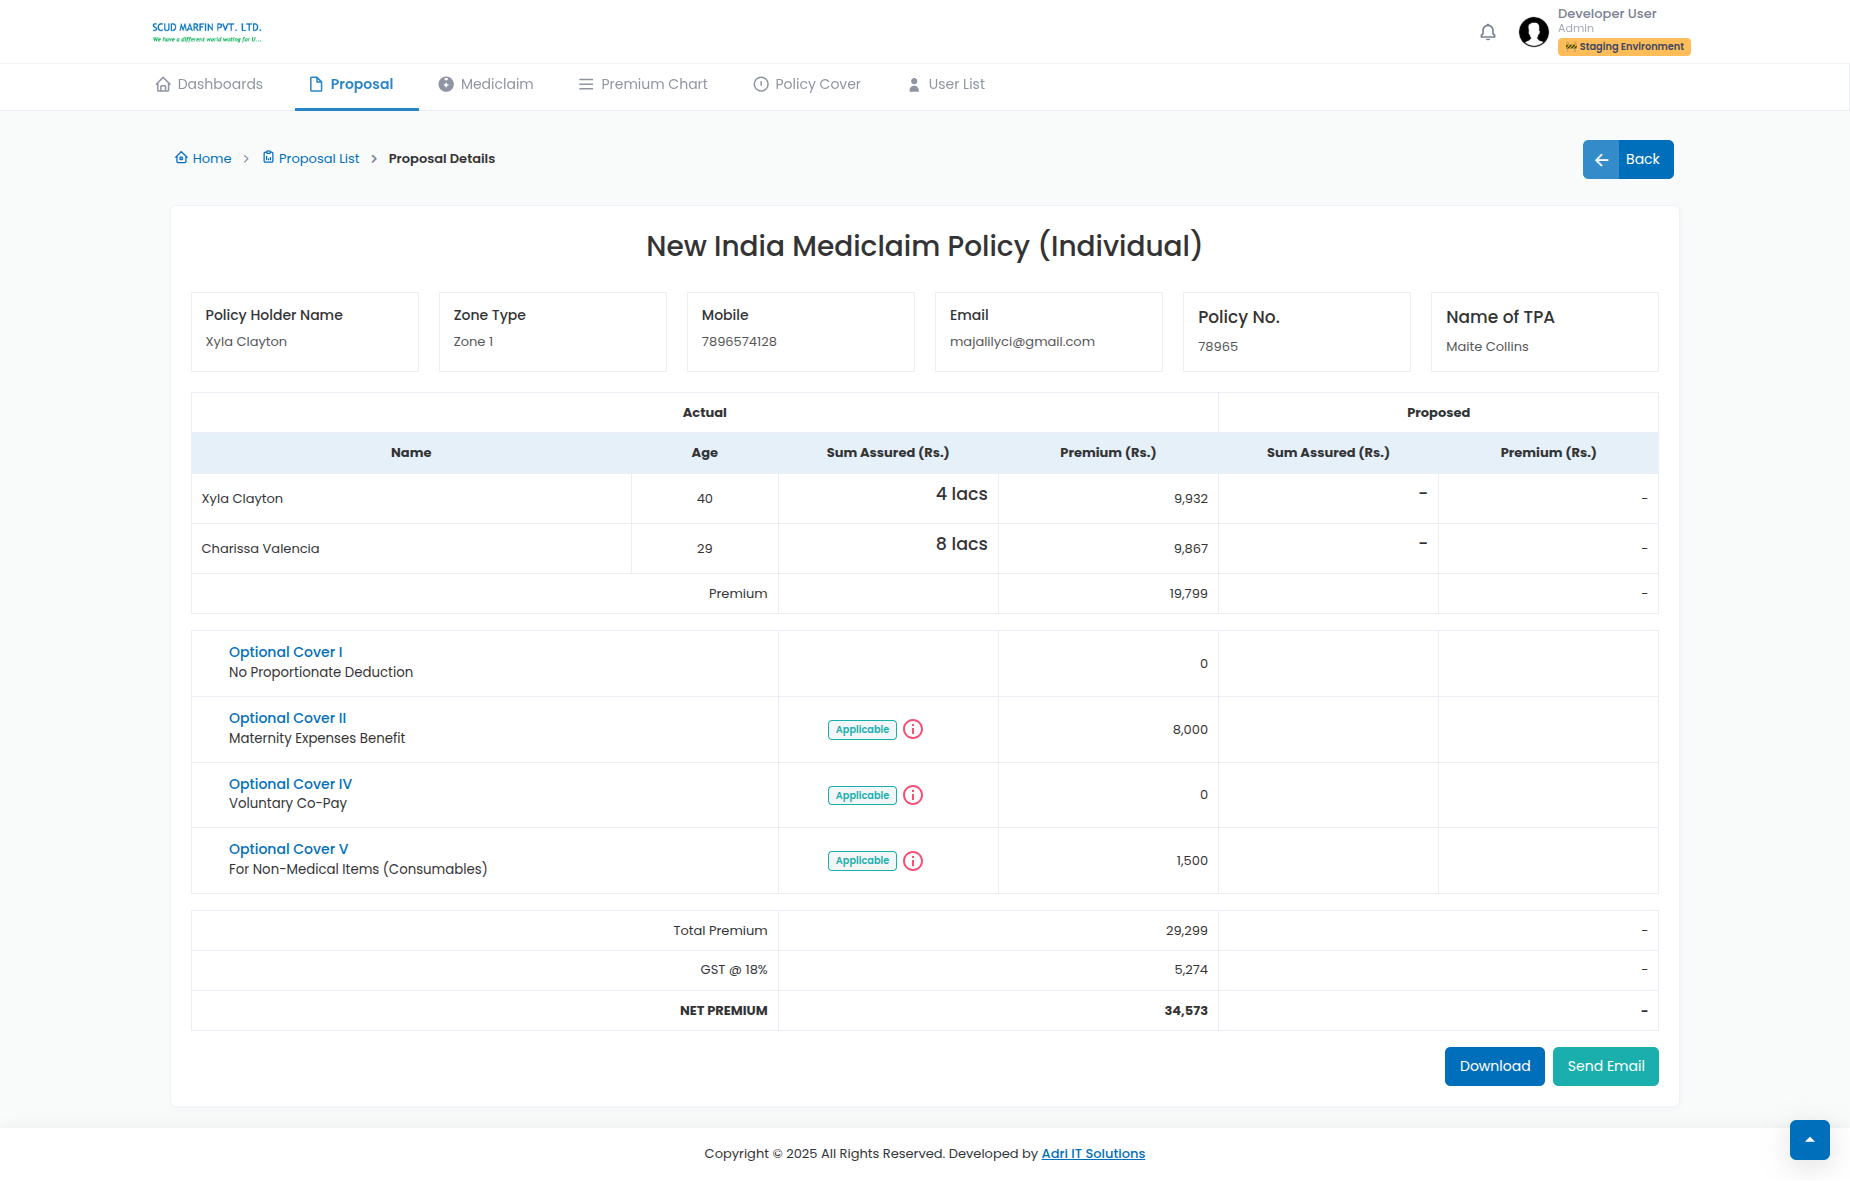Click the Proposal Details breadcrumb text
The width and height of the screenshot is (1850, 1181).
[442, 158]
